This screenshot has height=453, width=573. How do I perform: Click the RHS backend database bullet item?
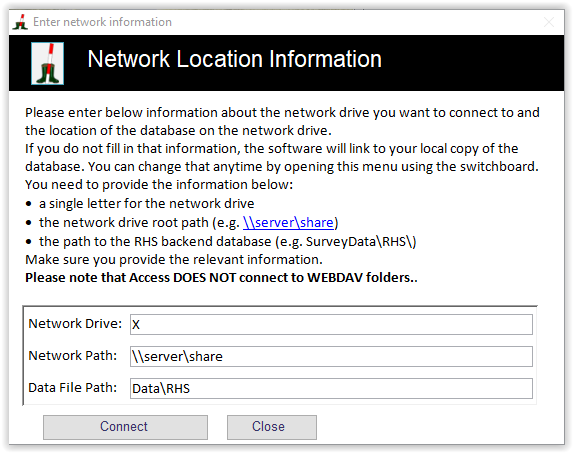click(228, 242)
